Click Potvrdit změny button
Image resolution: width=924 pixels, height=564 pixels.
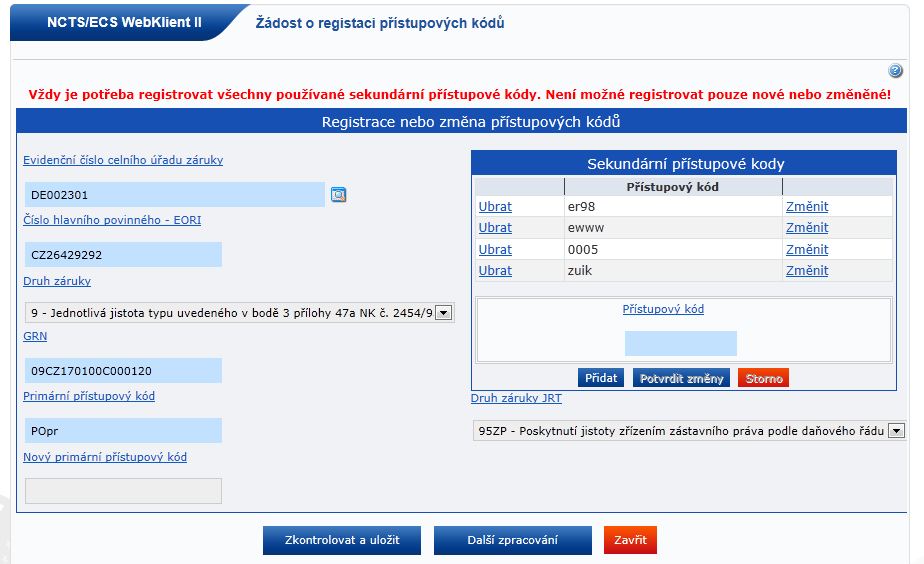point(682,378)
